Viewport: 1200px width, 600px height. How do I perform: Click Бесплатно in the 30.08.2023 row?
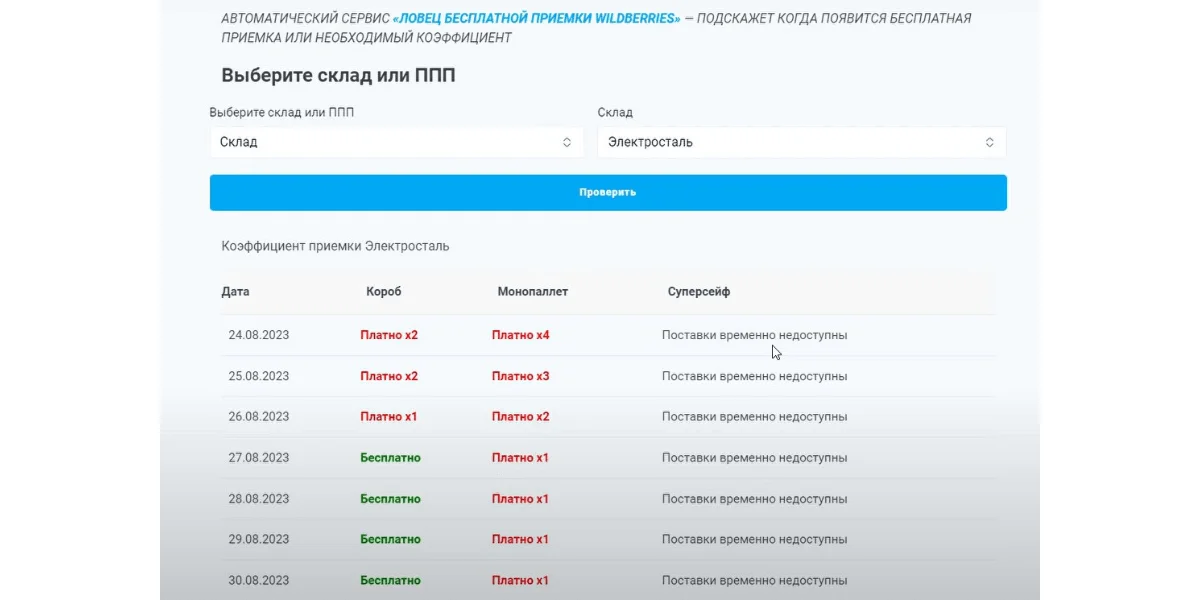(390, 580)
